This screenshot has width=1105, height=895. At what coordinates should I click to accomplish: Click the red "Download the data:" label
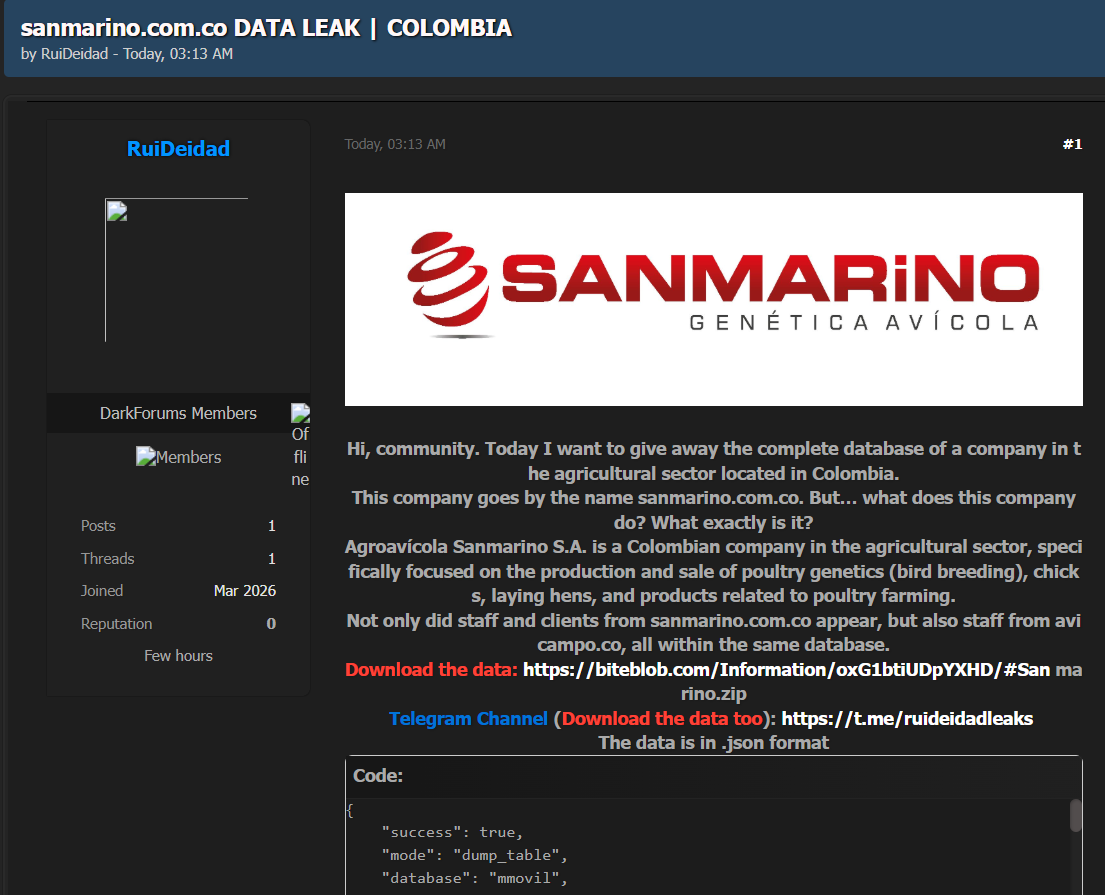pyautogui.click(x=431, y=669)
